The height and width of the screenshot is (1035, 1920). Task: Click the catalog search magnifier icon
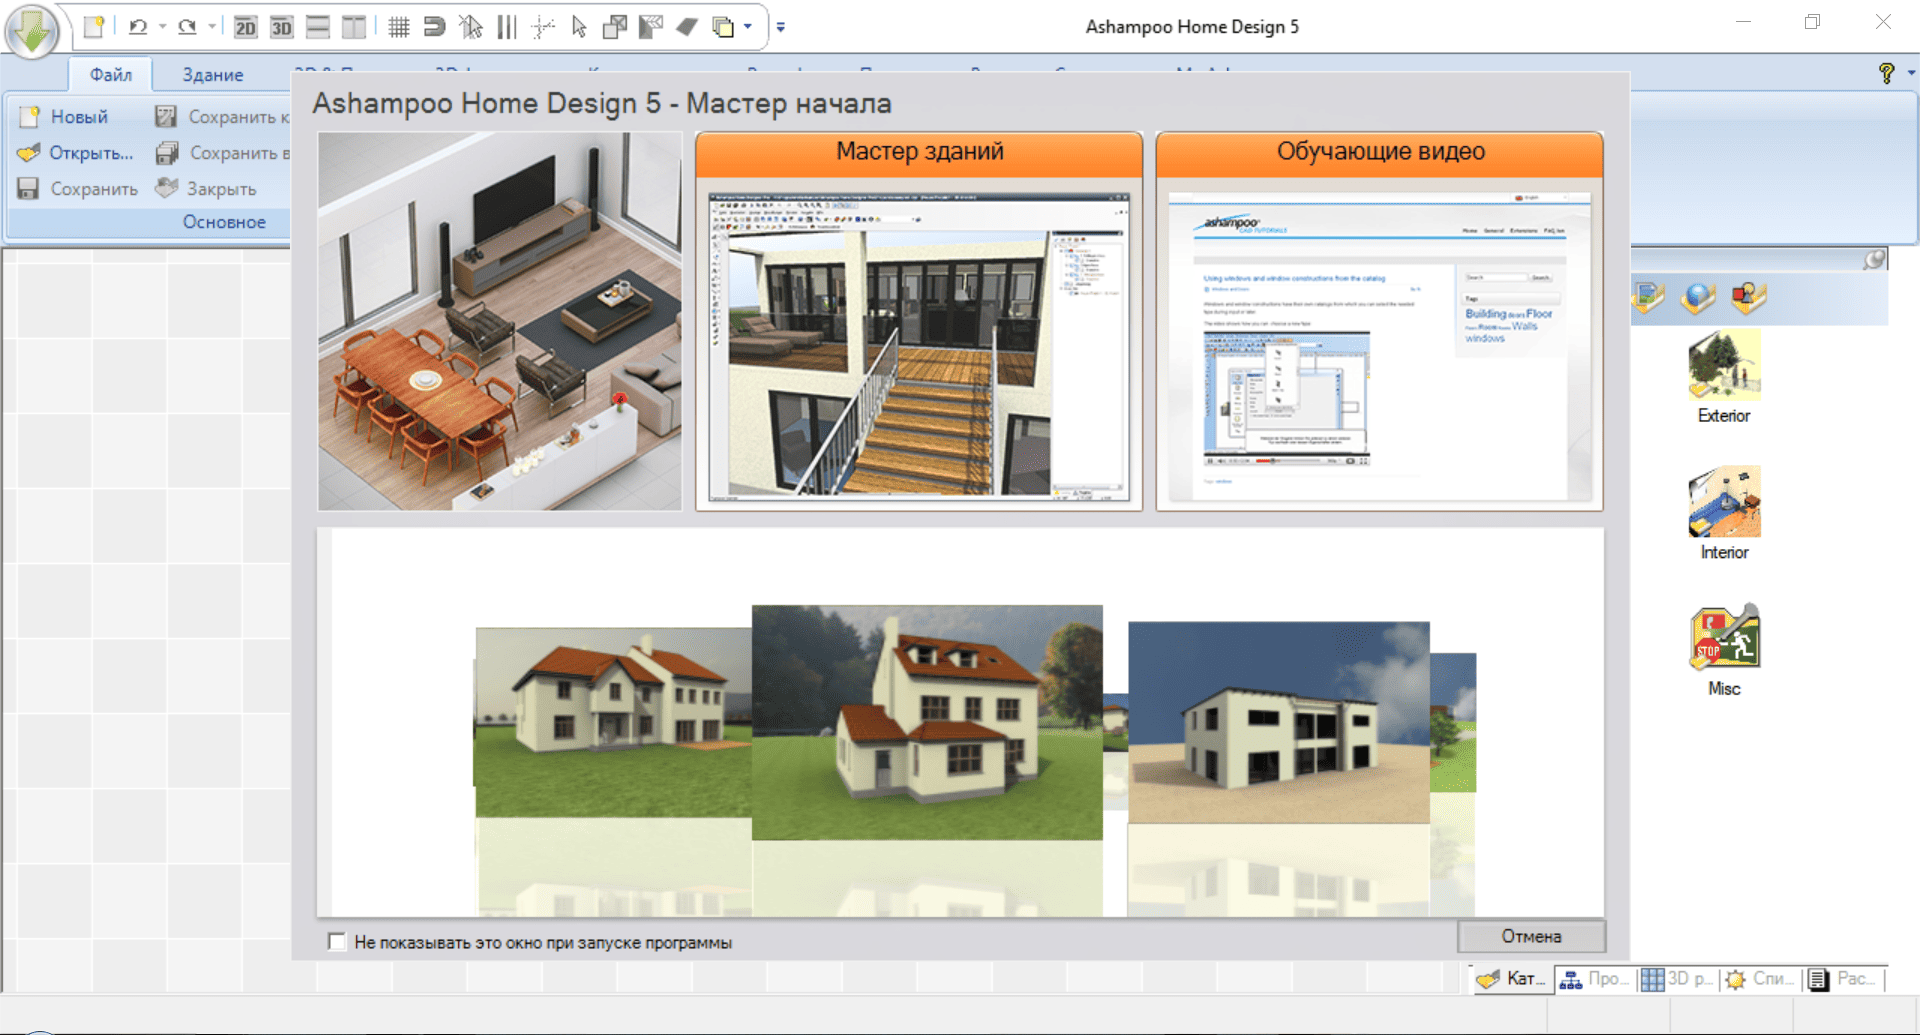[x=1874, y=260]
